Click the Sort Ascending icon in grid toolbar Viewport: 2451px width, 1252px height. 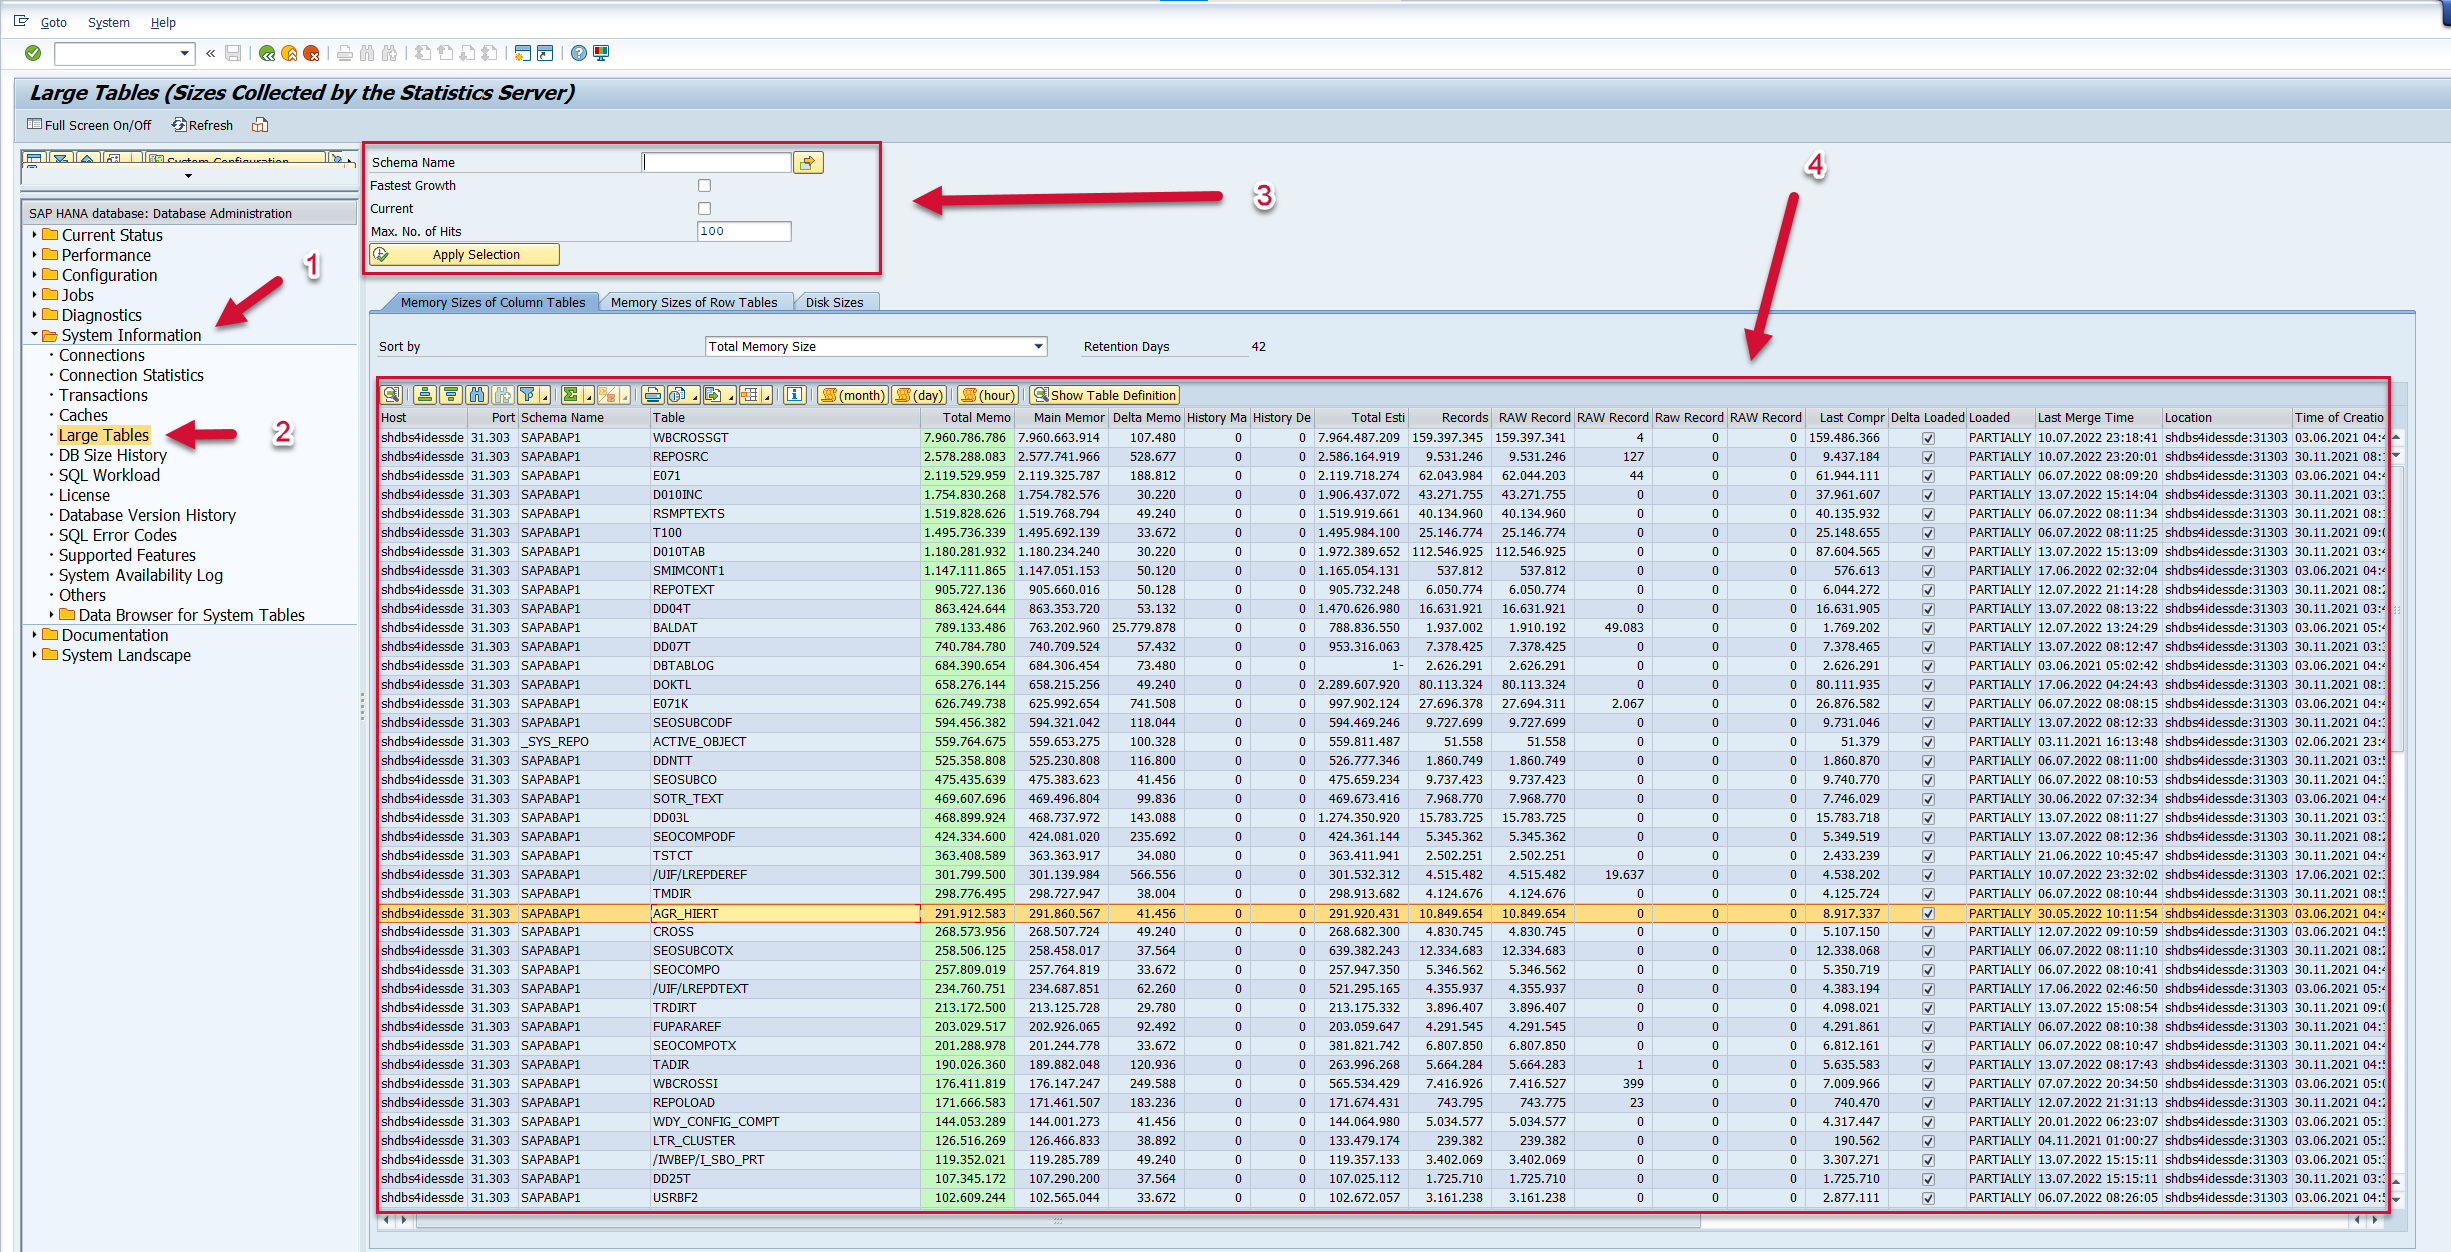point(425,395)
